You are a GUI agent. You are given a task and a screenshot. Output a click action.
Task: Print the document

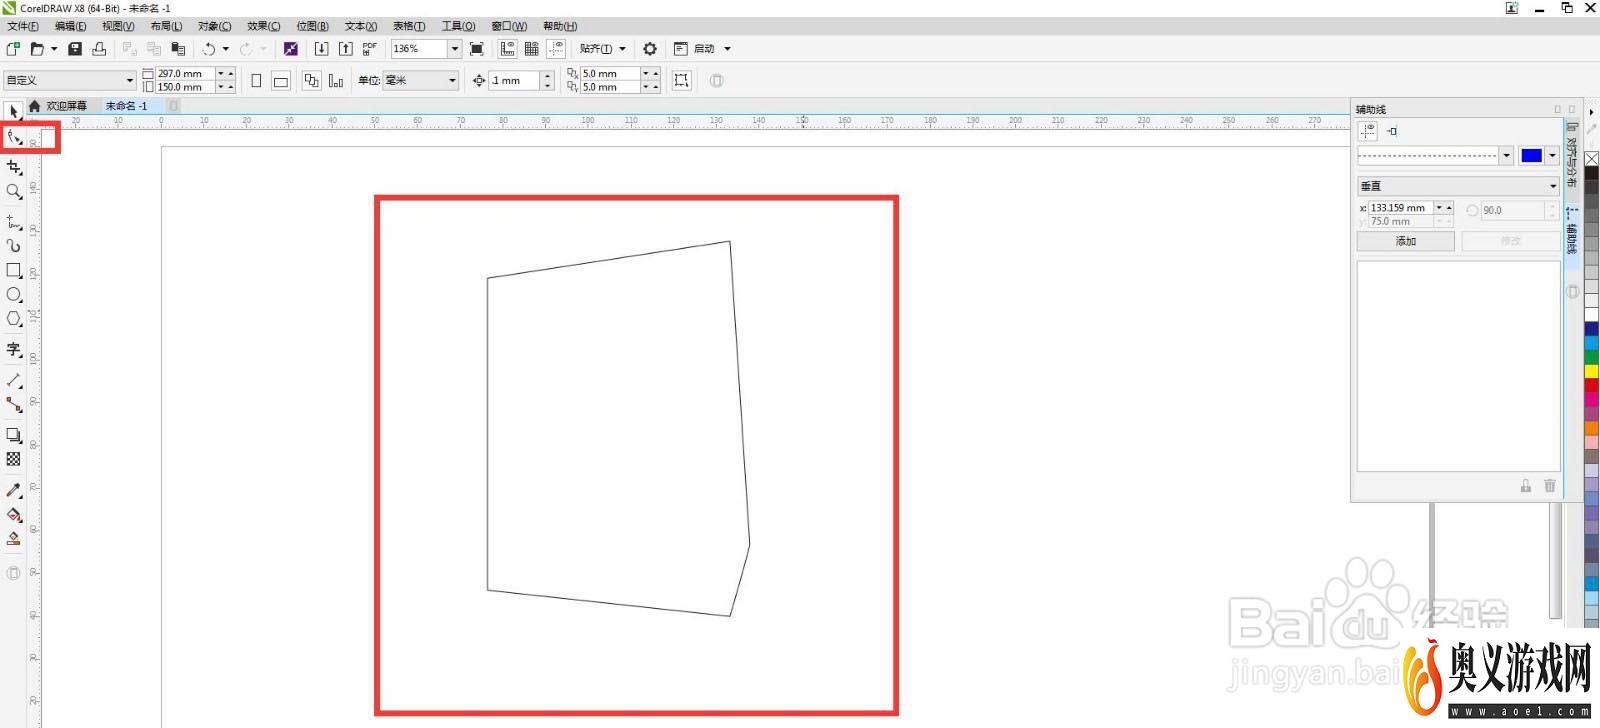point(99,48)
